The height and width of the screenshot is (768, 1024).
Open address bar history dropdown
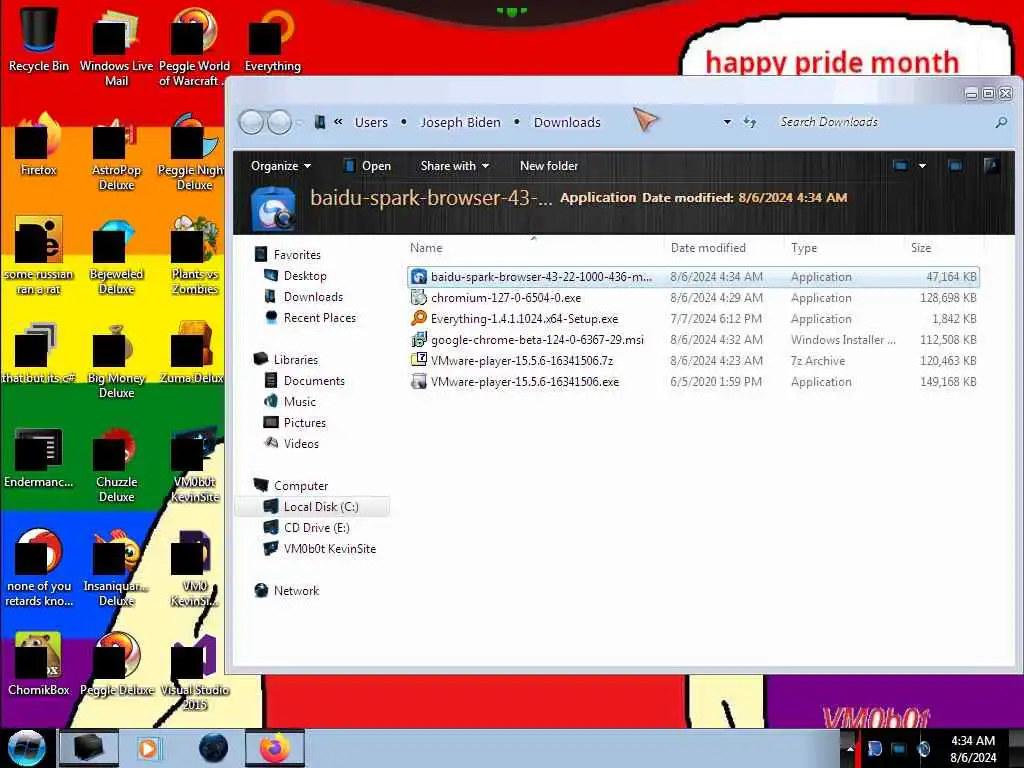coord(727,122)
